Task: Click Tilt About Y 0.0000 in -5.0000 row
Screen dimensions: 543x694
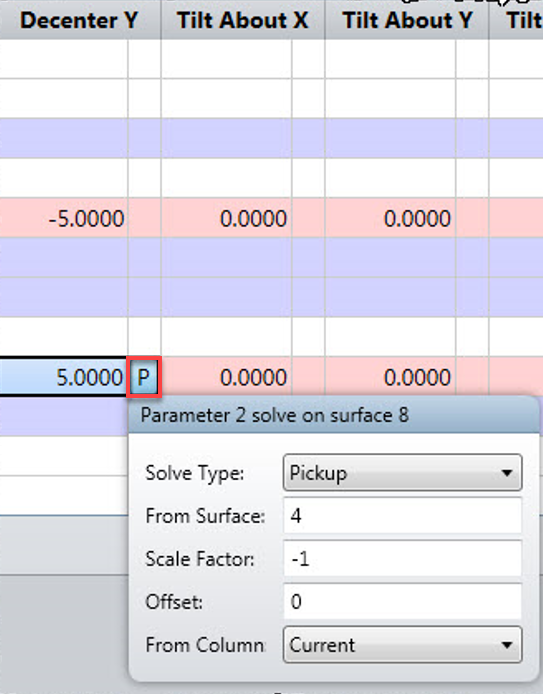Action: pos(390,218)
